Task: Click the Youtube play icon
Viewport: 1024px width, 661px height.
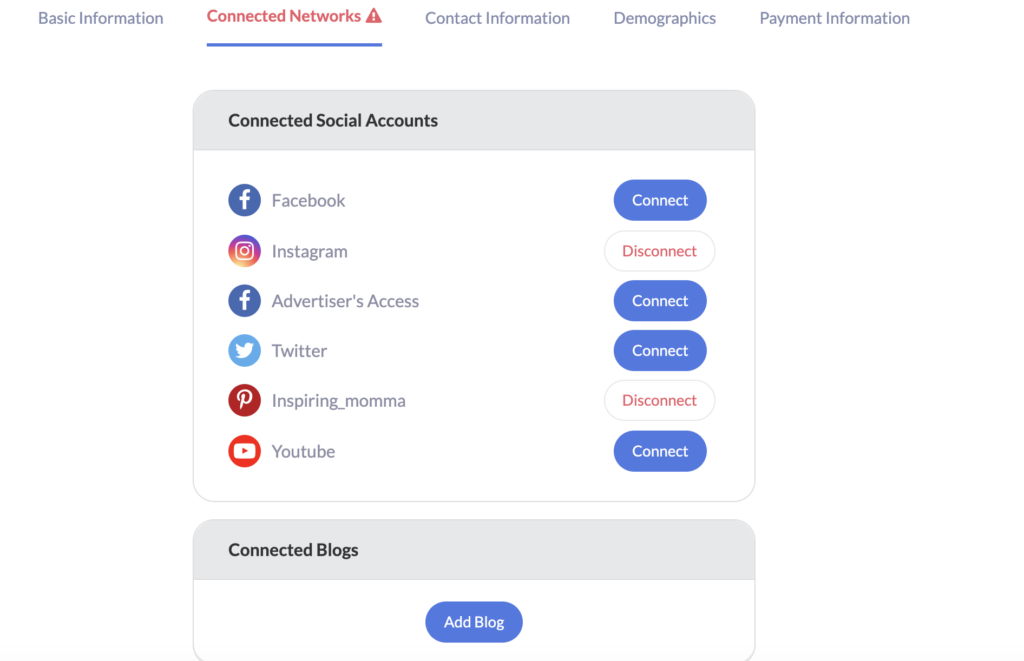Action: click(x=244, y=451)
